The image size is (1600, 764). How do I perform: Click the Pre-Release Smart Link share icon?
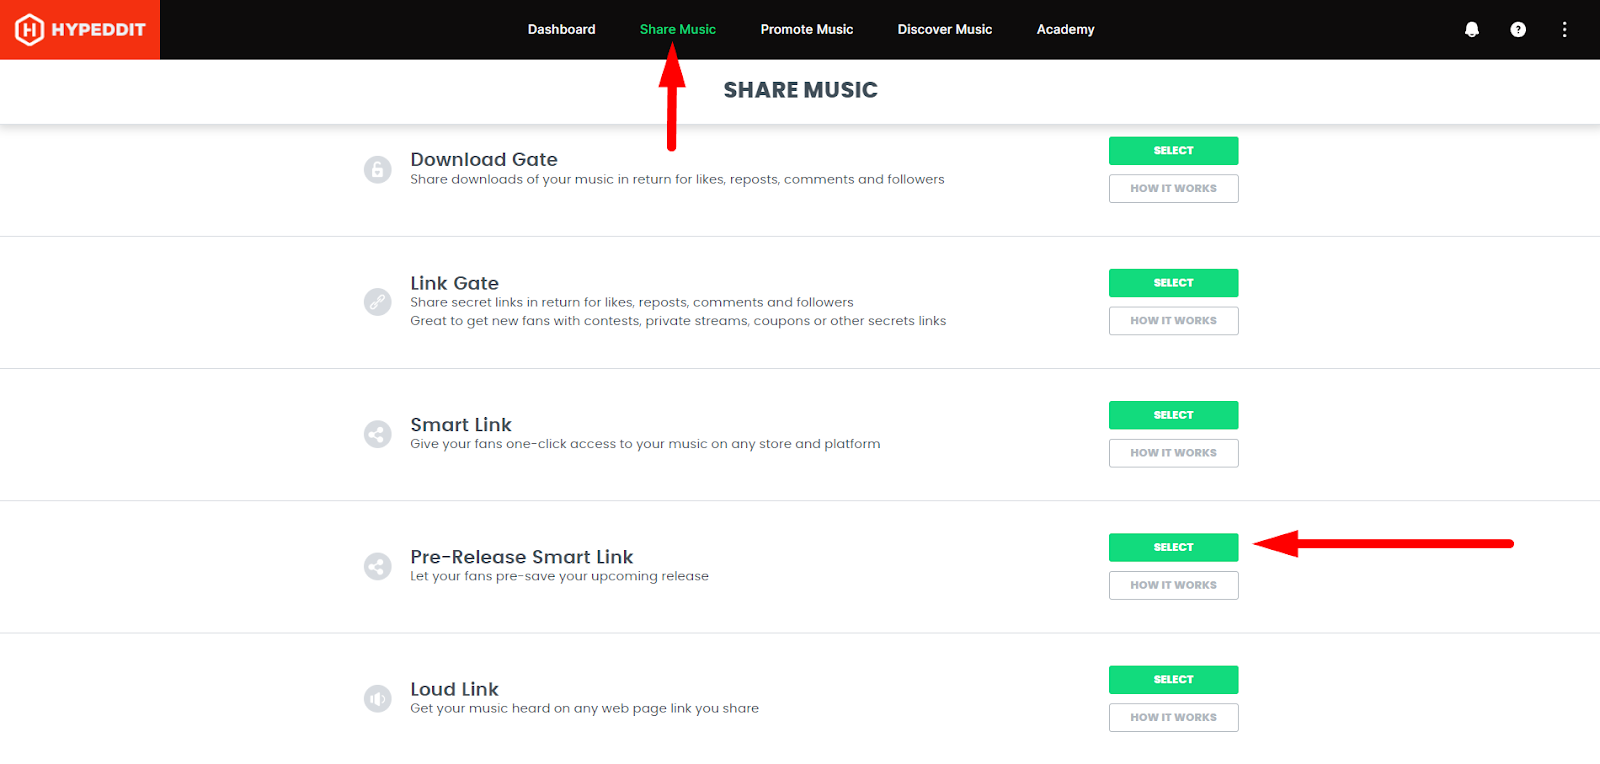377,566
